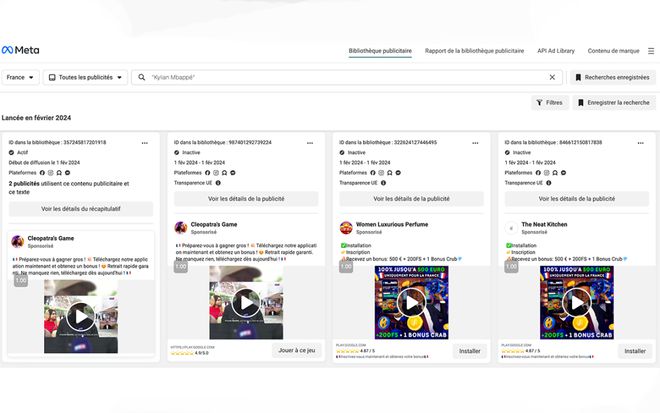Click Instagram platform icon in first card

tap(51, 173)
